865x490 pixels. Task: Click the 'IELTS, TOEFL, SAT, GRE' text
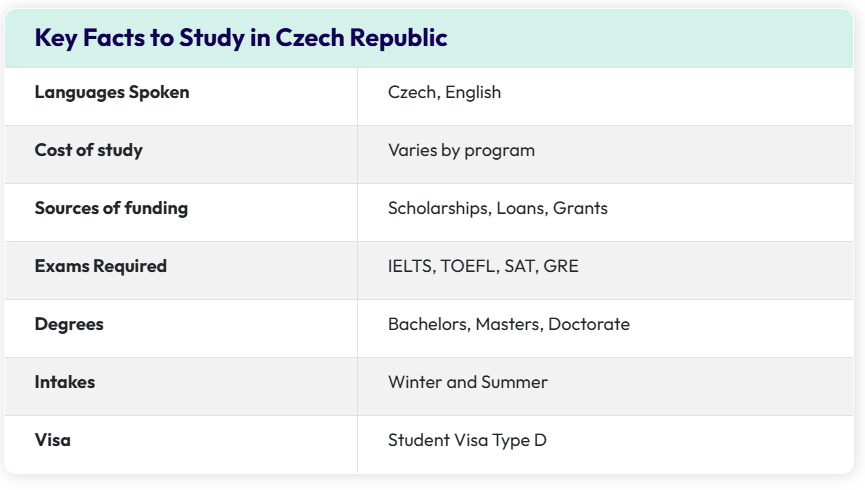point(484,266)
